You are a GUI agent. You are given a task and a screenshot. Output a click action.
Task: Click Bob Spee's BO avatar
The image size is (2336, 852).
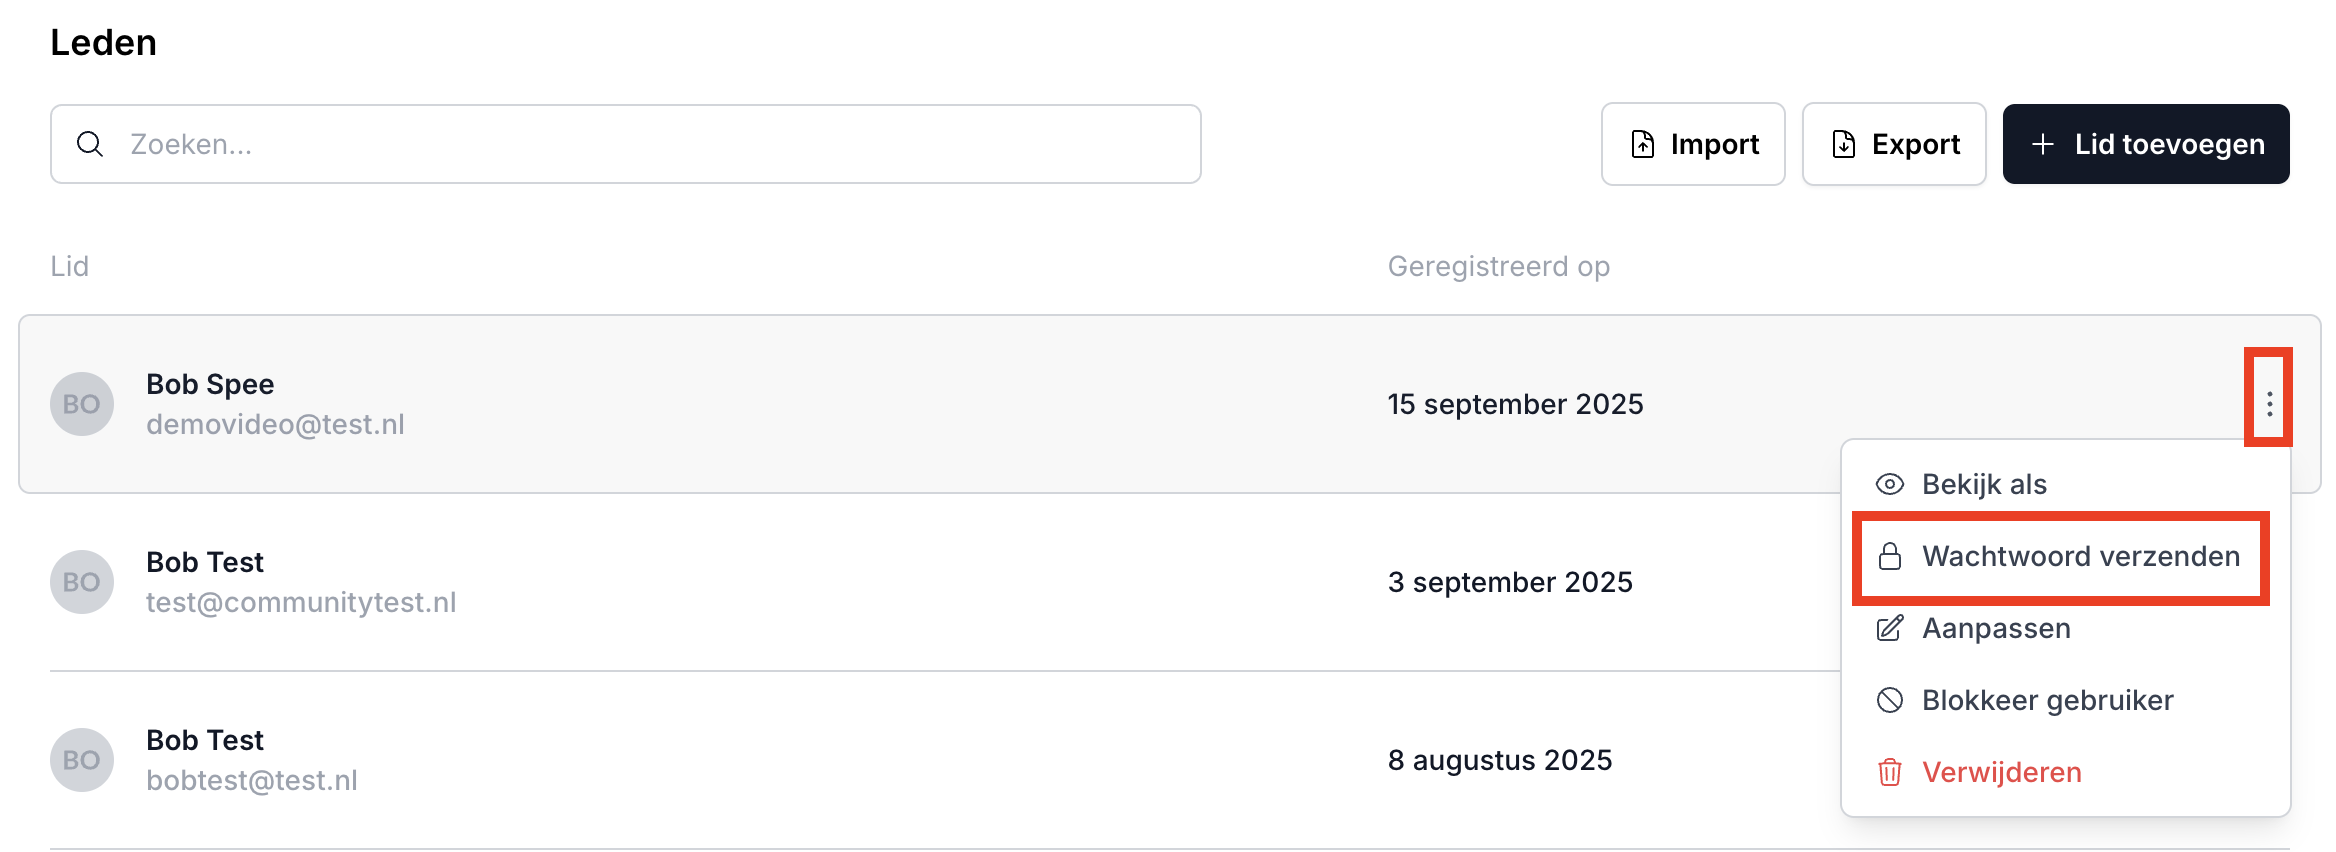[x=82, y=404]
